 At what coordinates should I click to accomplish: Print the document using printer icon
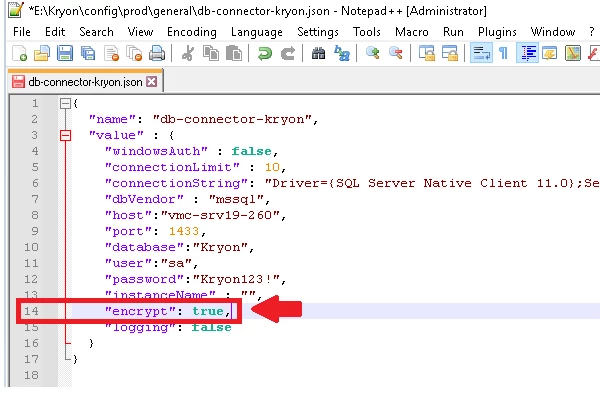point(157,53)
